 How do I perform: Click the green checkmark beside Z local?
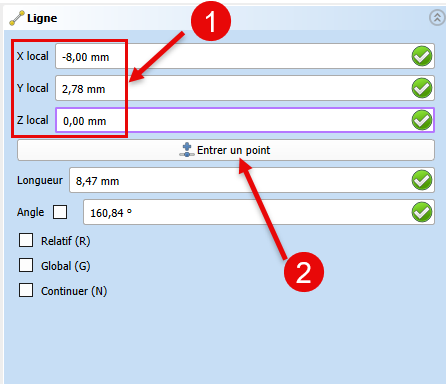[x=422, y=120]
